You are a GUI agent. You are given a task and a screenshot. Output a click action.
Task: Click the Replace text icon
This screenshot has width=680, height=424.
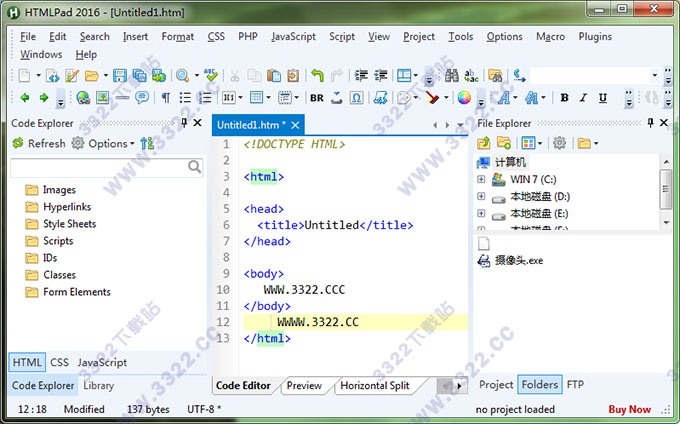(471, 75)
